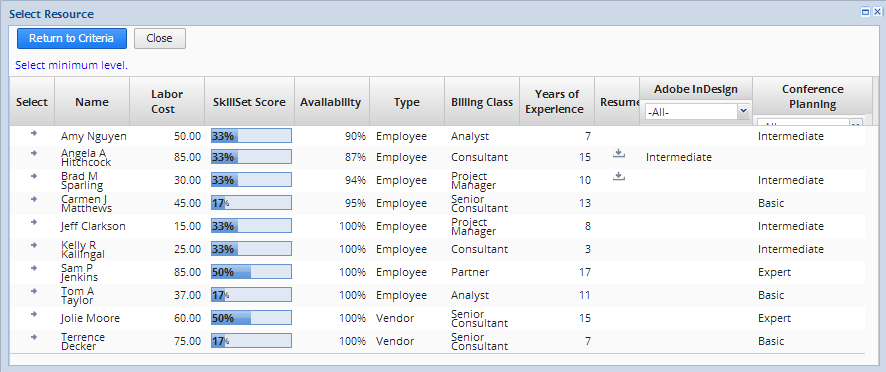The height and width of the screenshot is (372, 886).
Task: Click the Resume column header
Action: pyautogui.click(x=616, y=102)
